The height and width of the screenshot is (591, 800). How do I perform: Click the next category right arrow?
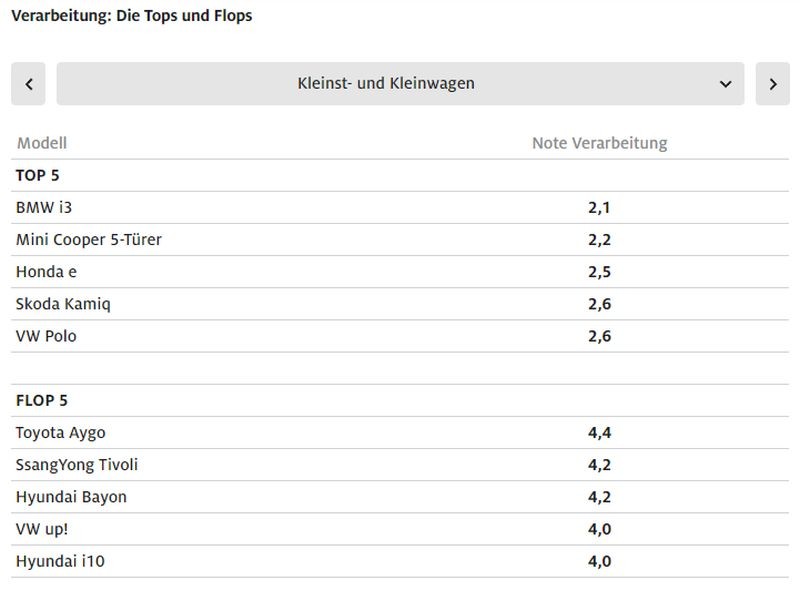[772, 84]
